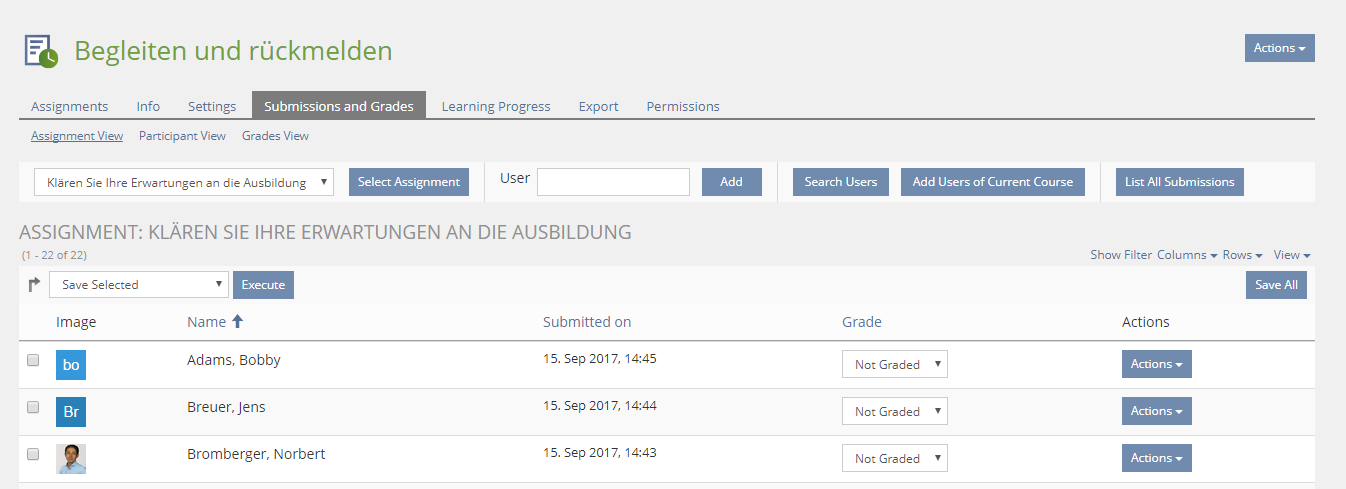Click the exercise clock icon beside the title
1346x489 pixels.
(x=41, y=51)
